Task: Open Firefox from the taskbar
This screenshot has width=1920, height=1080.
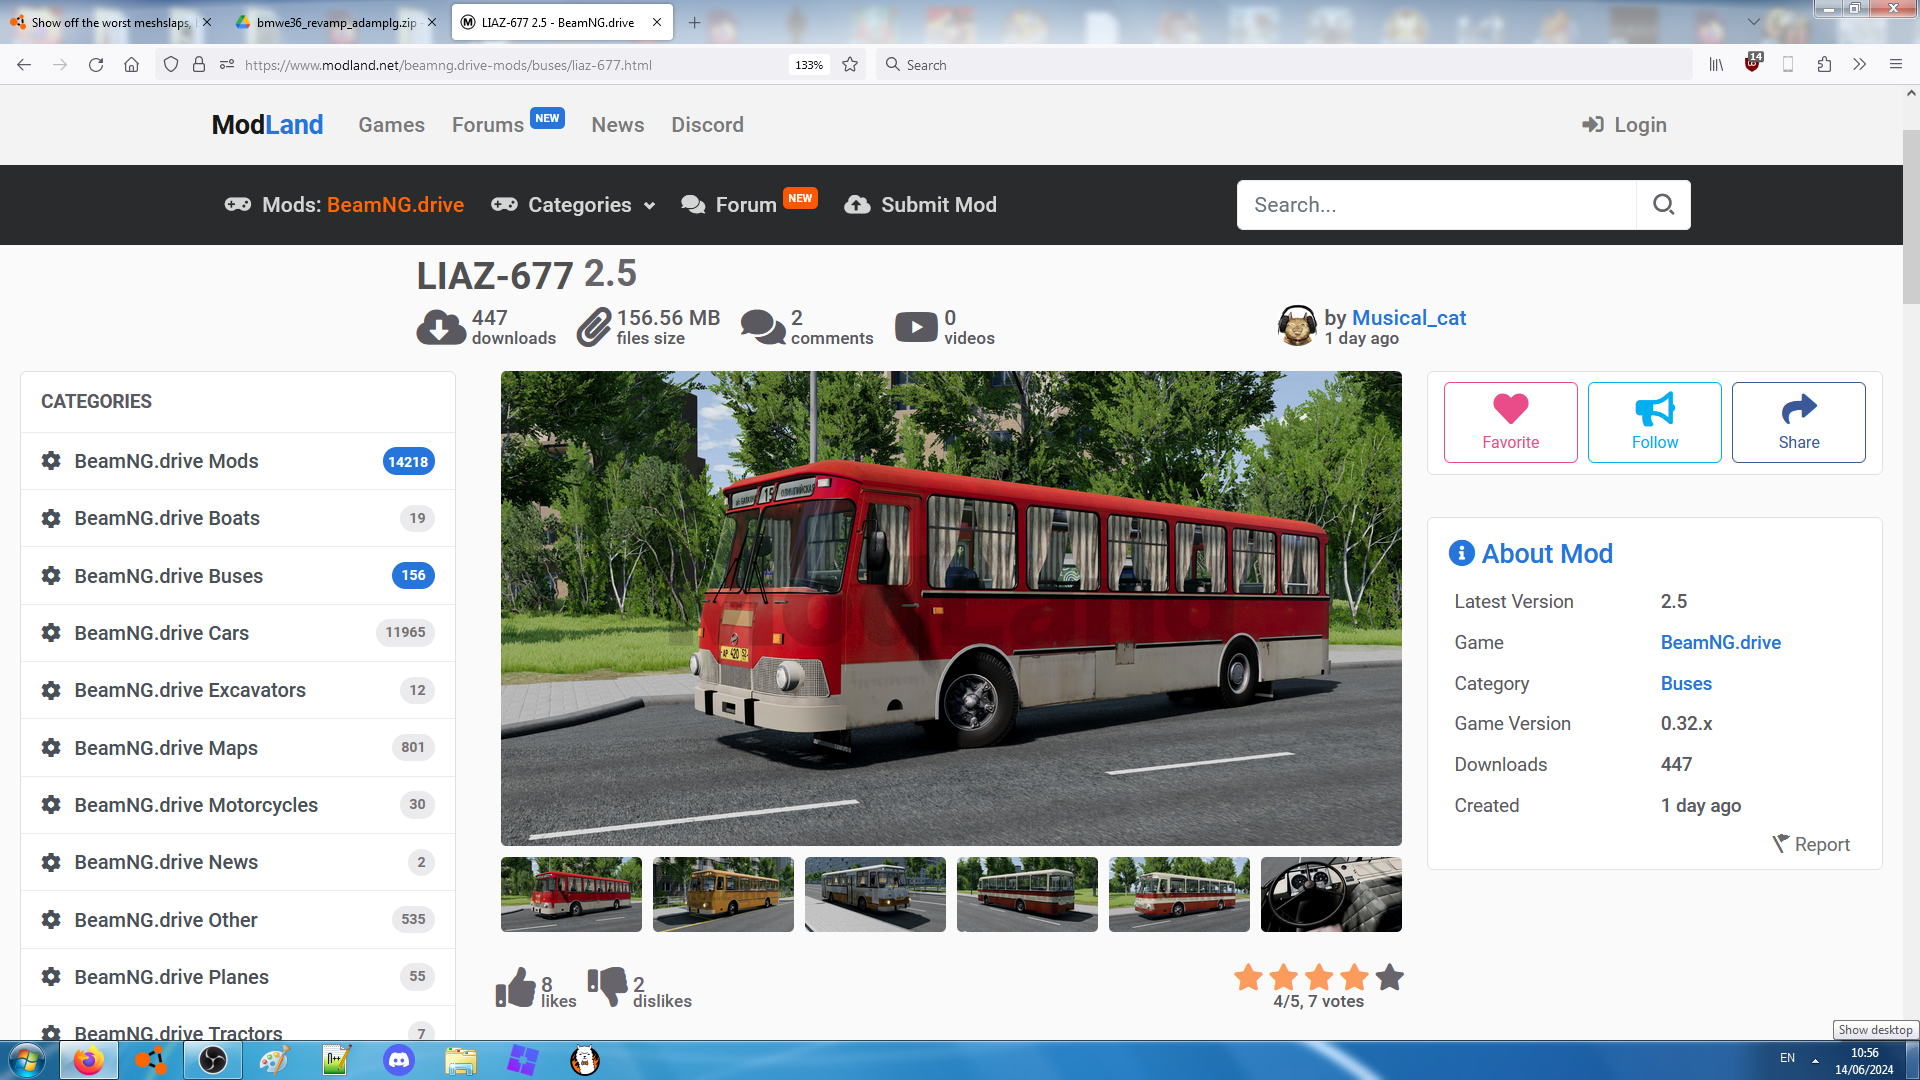Action: pos(88,1060)
